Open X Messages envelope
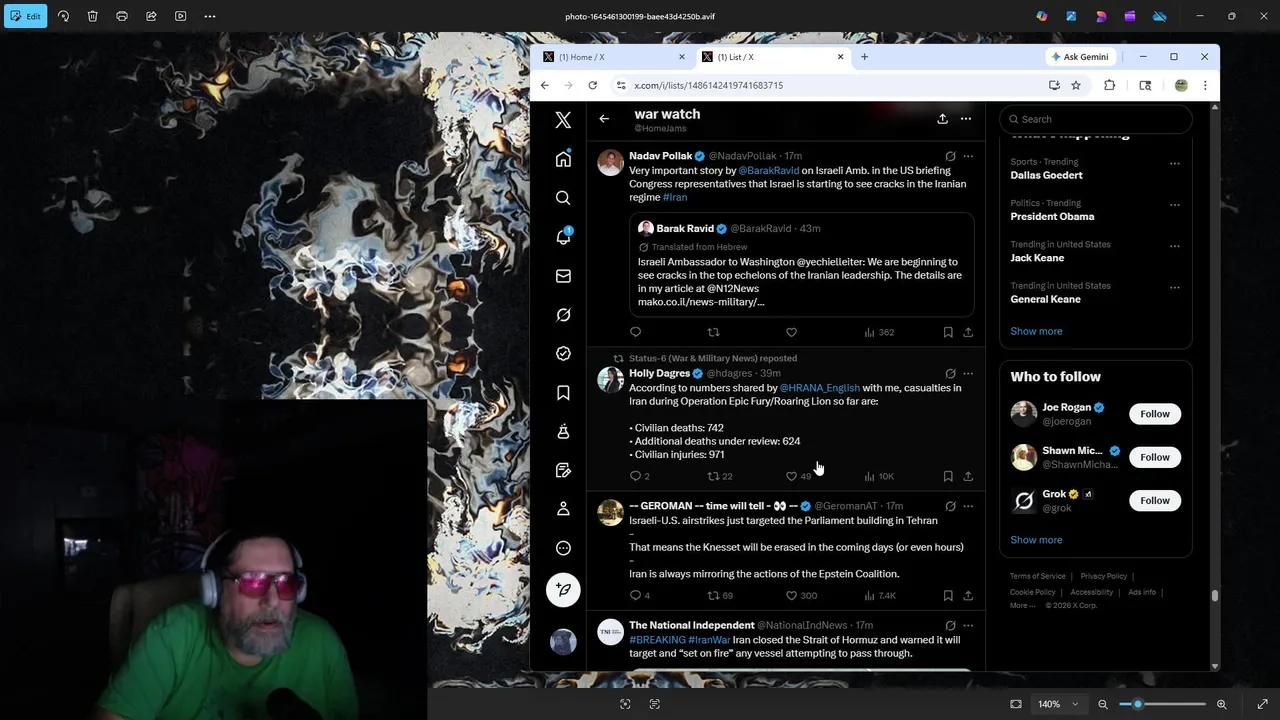1280x720 pixels. tap(563, 276)
